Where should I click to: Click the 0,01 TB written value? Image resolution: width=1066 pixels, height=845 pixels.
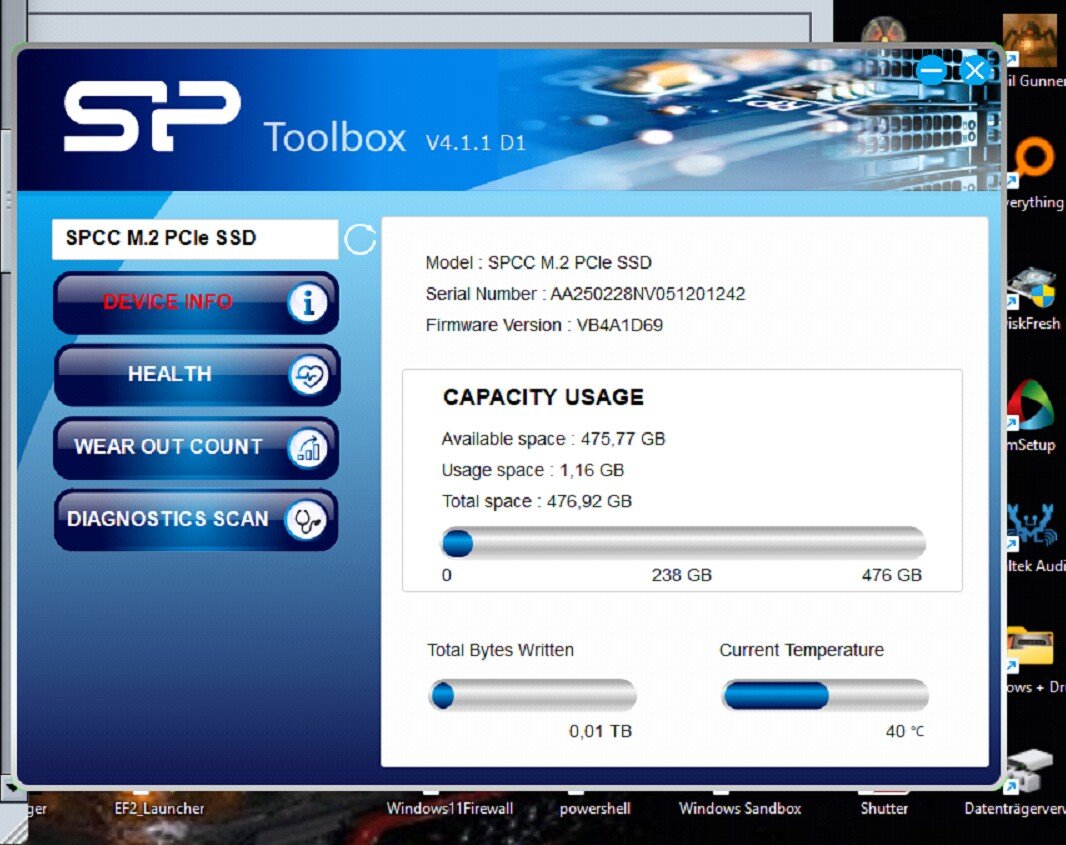[x=600, y=731]
